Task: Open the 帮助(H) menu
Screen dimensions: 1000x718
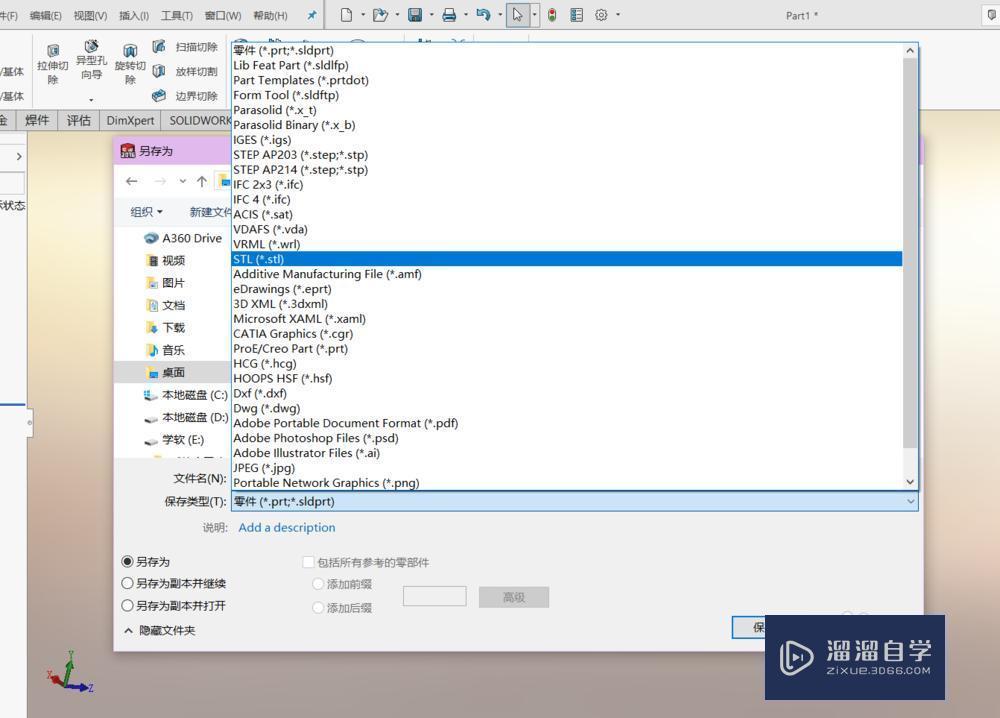Action: coord(270,15)
